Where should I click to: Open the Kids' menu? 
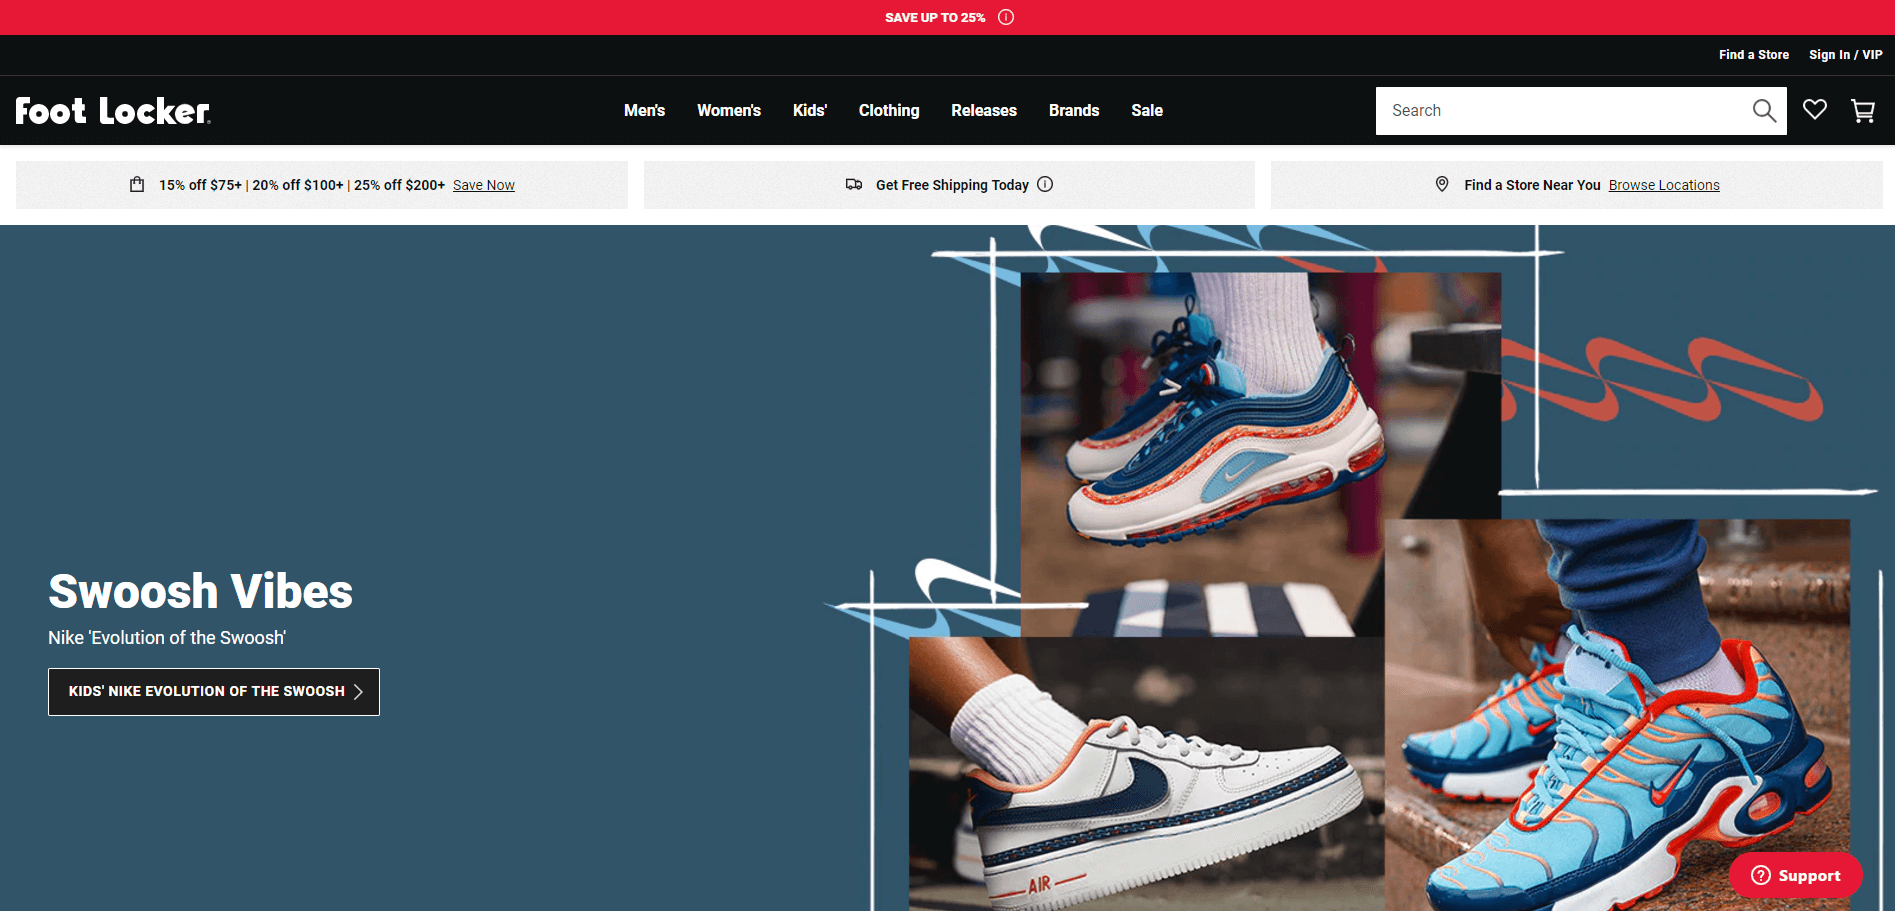pos(810,110)
